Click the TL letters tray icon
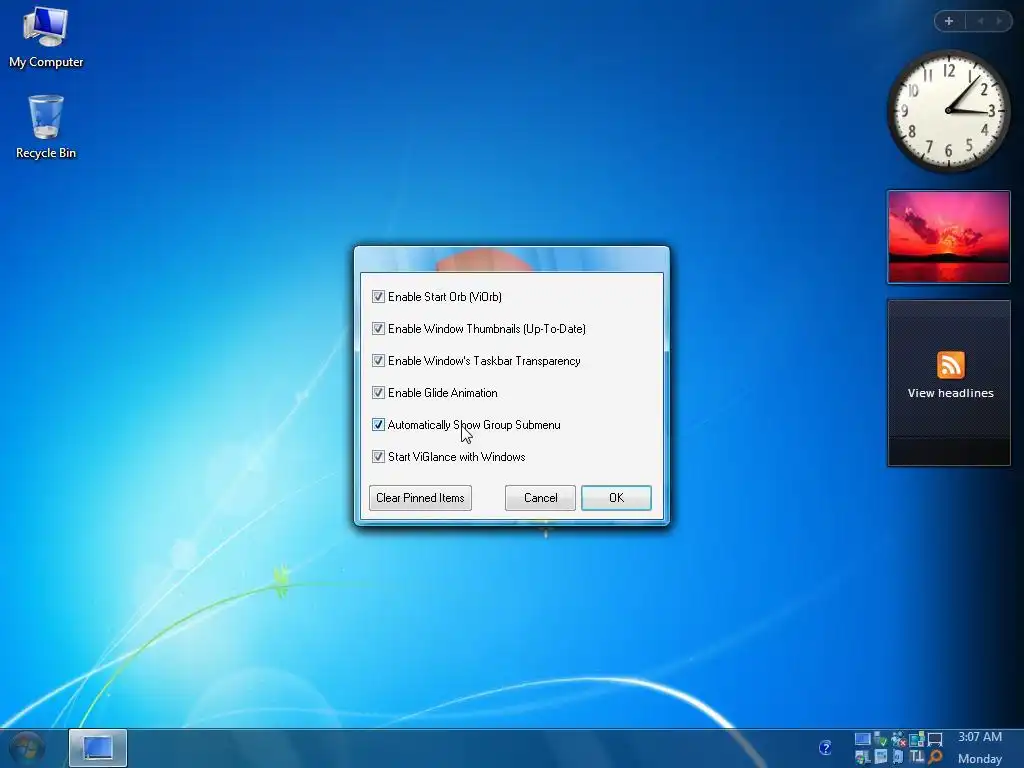Image resolution: width=1024 pixels, height=768 pixels. [917, 756]
